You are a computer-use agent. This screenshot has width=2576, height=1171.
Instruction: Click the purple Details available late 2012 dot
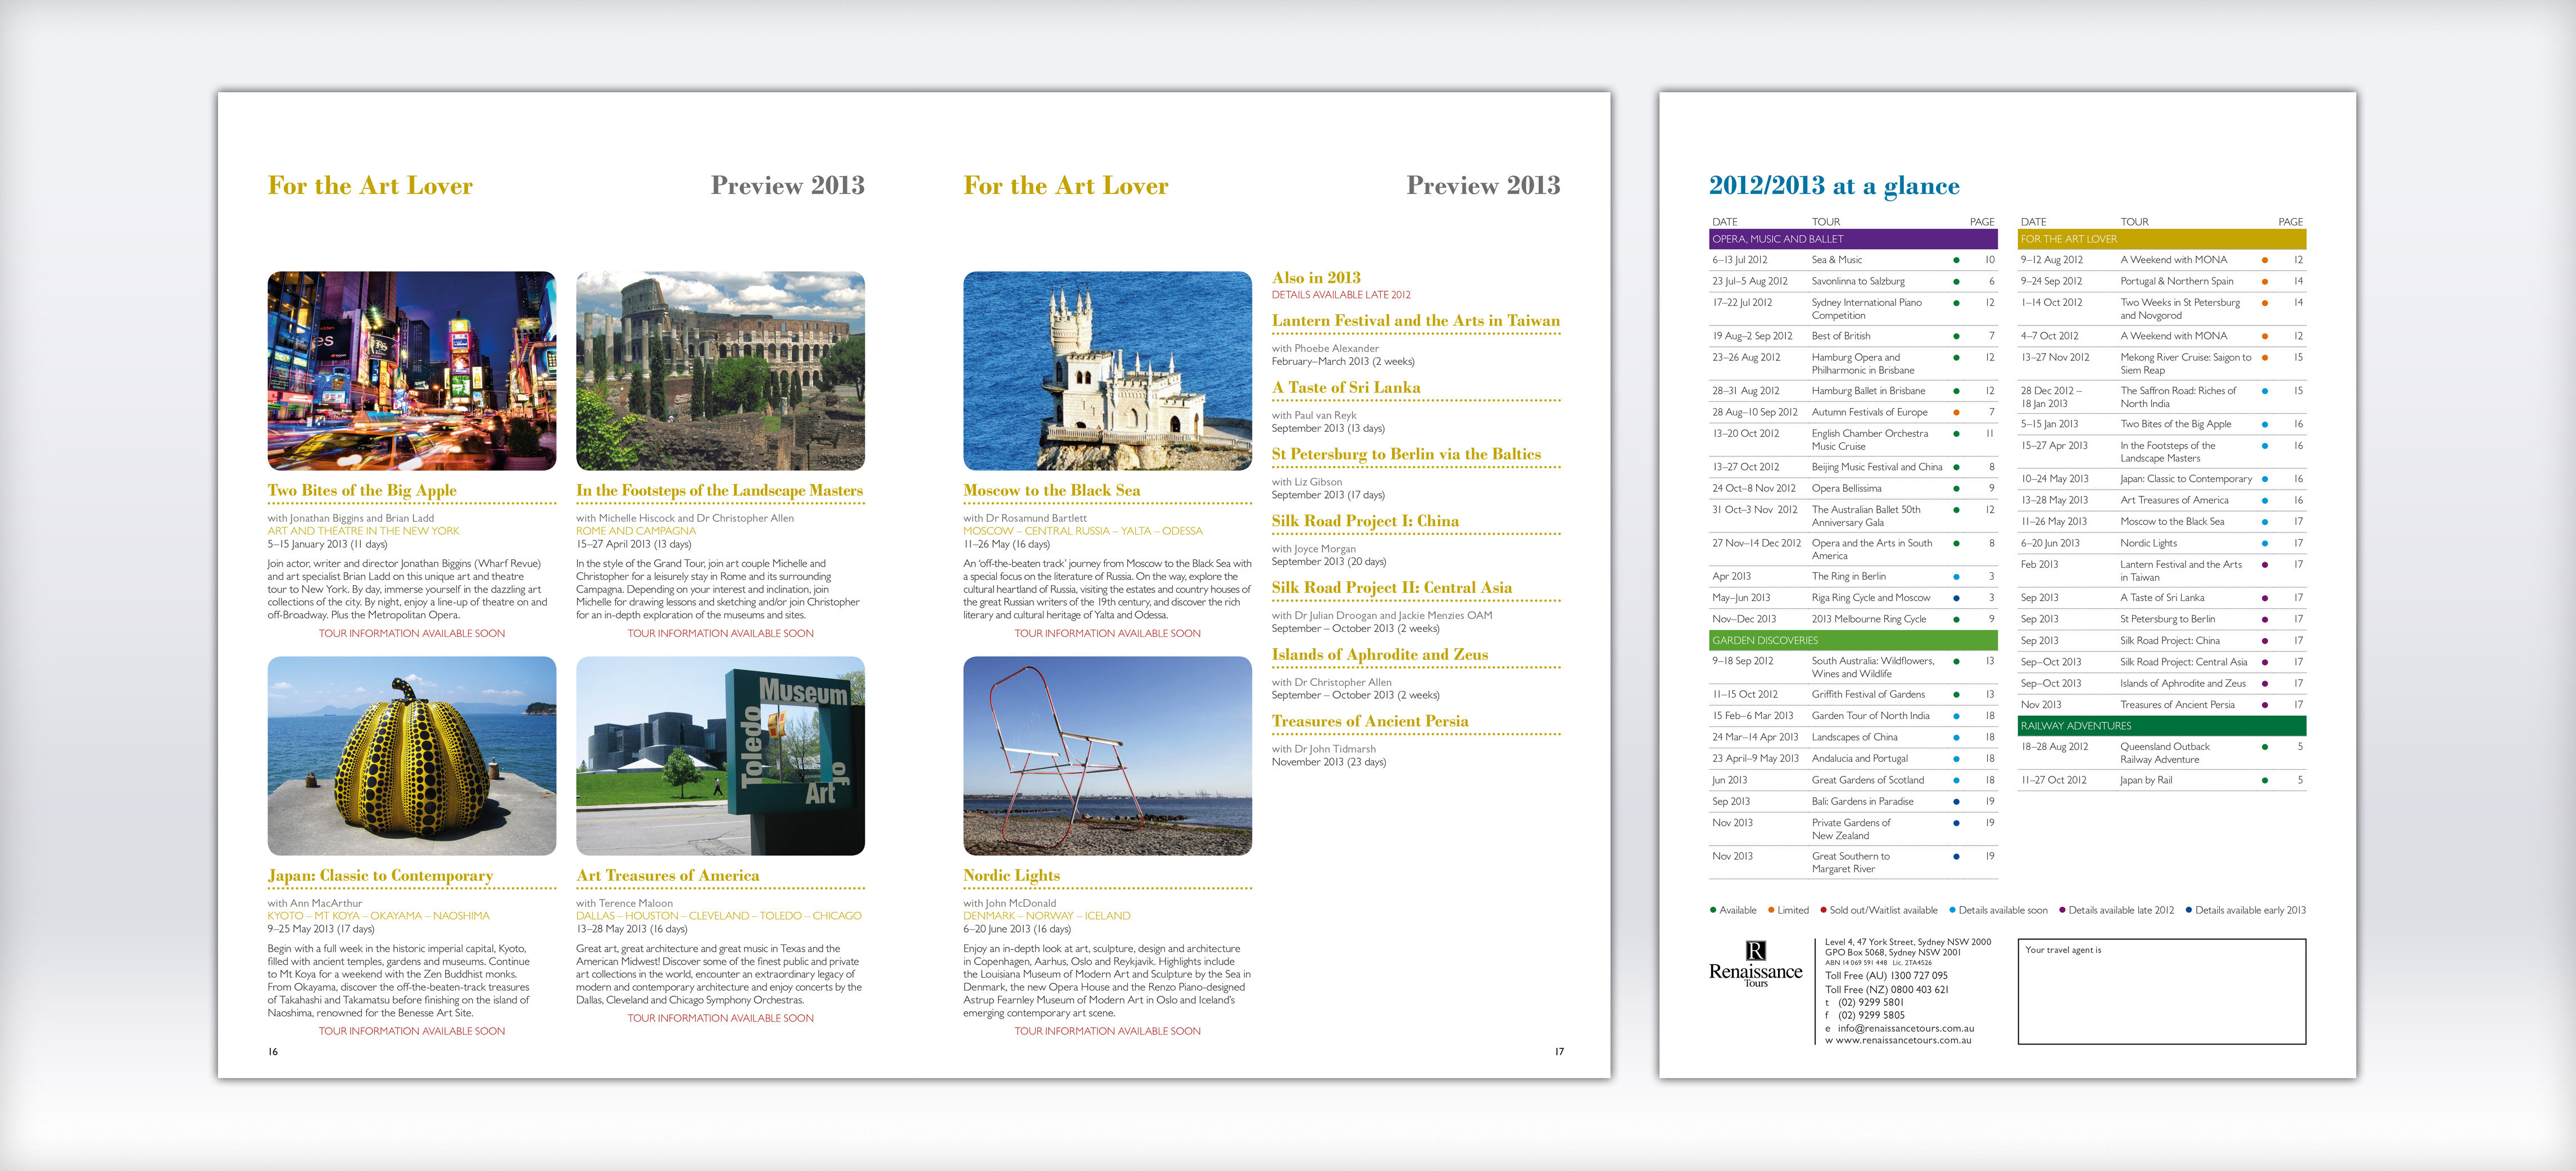coord(2062,910)
